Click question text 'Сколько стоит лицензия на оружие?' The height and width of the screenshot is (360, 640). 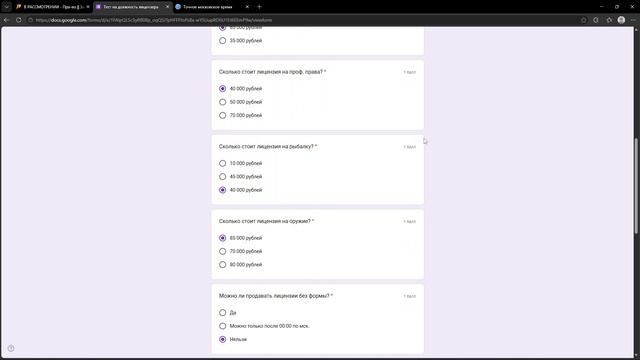pyautogui.click(x=264, y=221)
